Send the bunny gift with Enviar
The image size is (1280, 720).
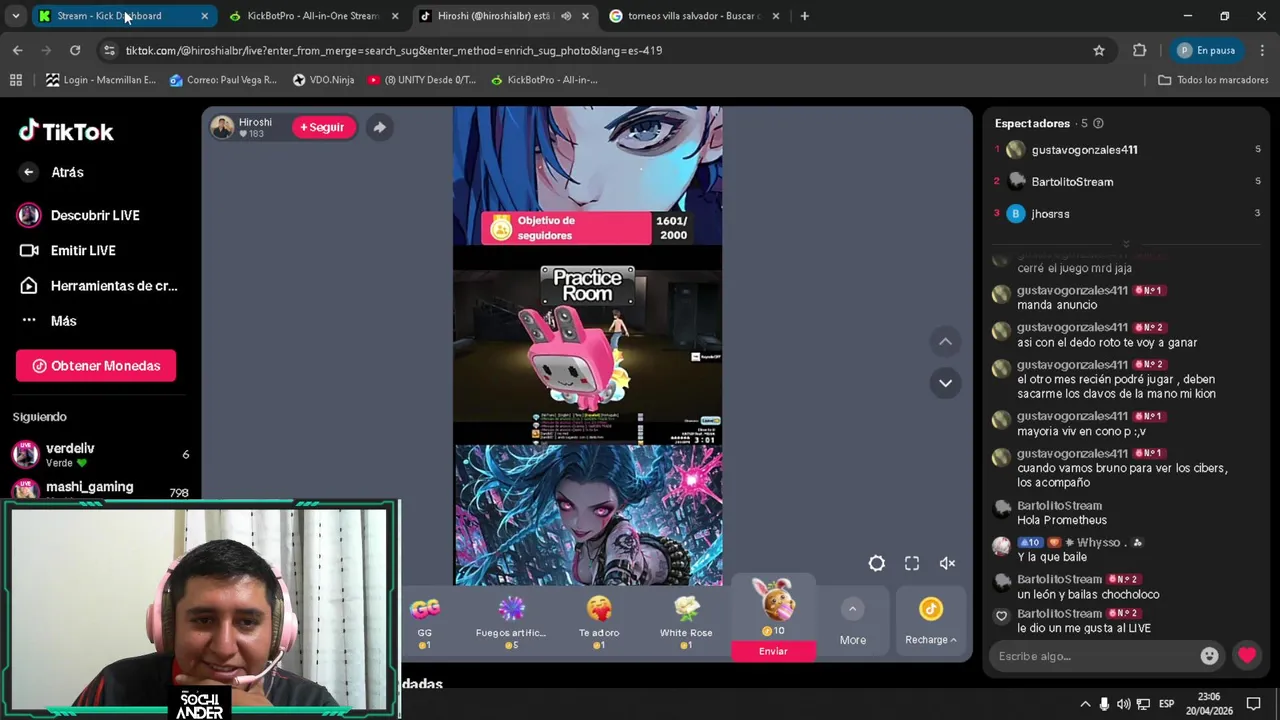click(x=773, y=651)
